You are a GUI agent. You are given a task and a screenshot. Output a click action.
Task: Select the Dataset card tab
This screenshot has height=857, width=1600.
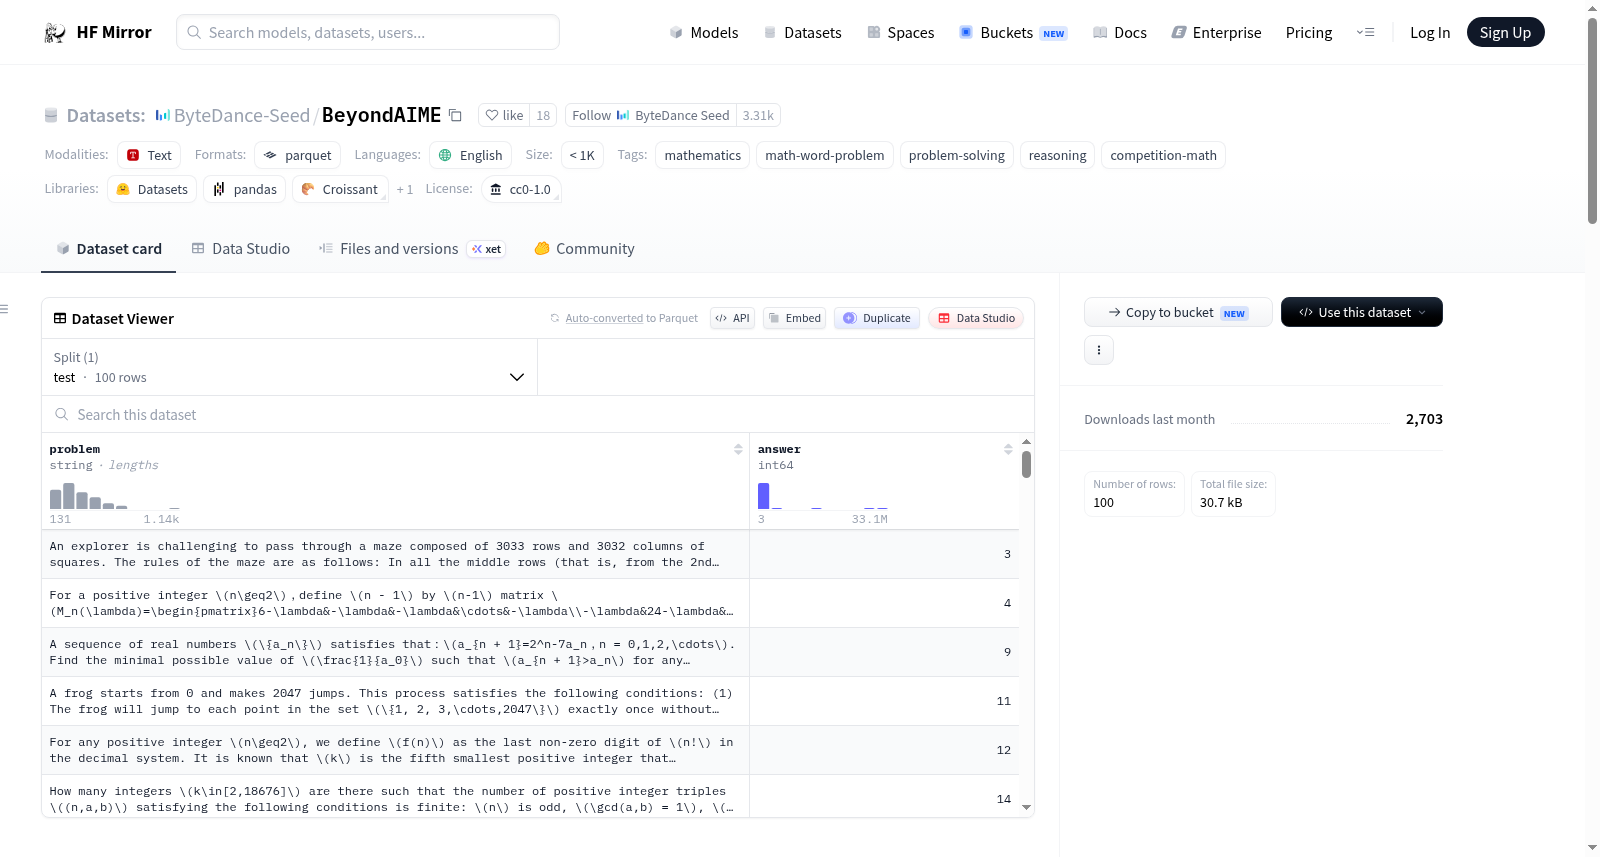tap(109, 249)
